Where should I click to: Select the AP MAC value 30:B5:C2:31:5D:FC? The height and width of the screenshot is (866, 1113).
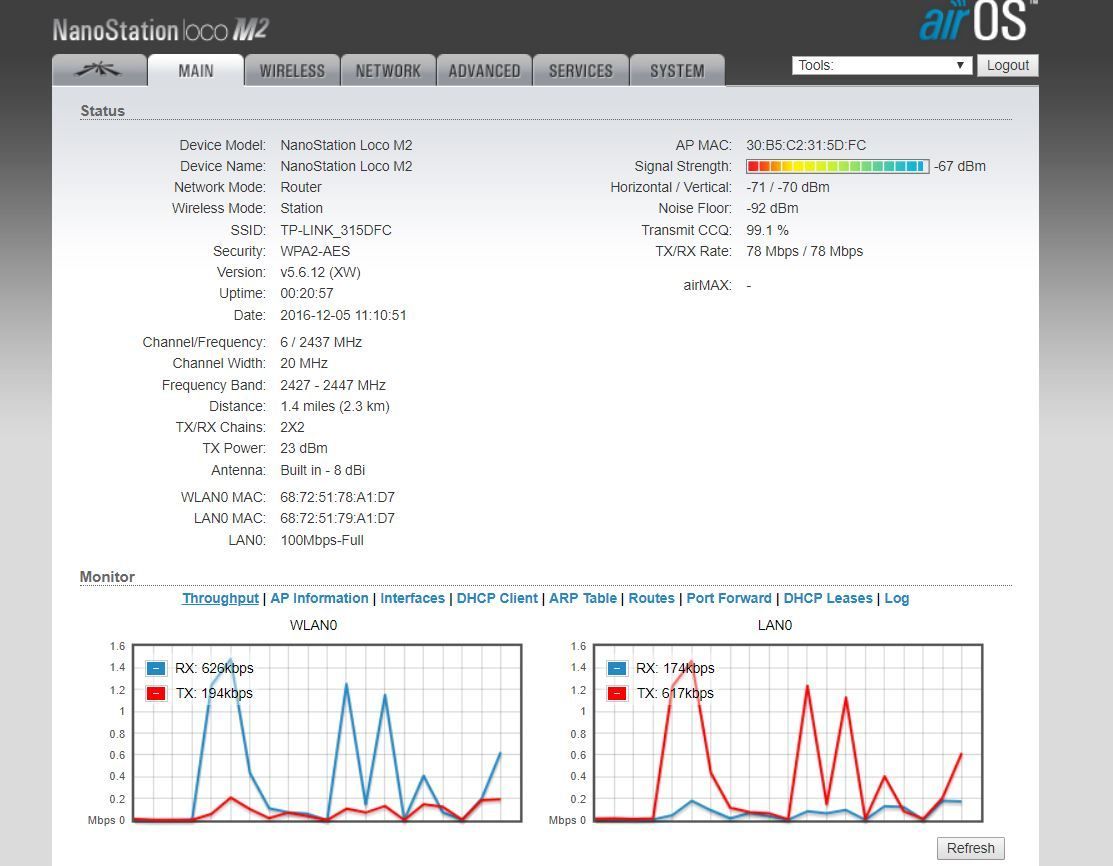(x=806, y=146)
